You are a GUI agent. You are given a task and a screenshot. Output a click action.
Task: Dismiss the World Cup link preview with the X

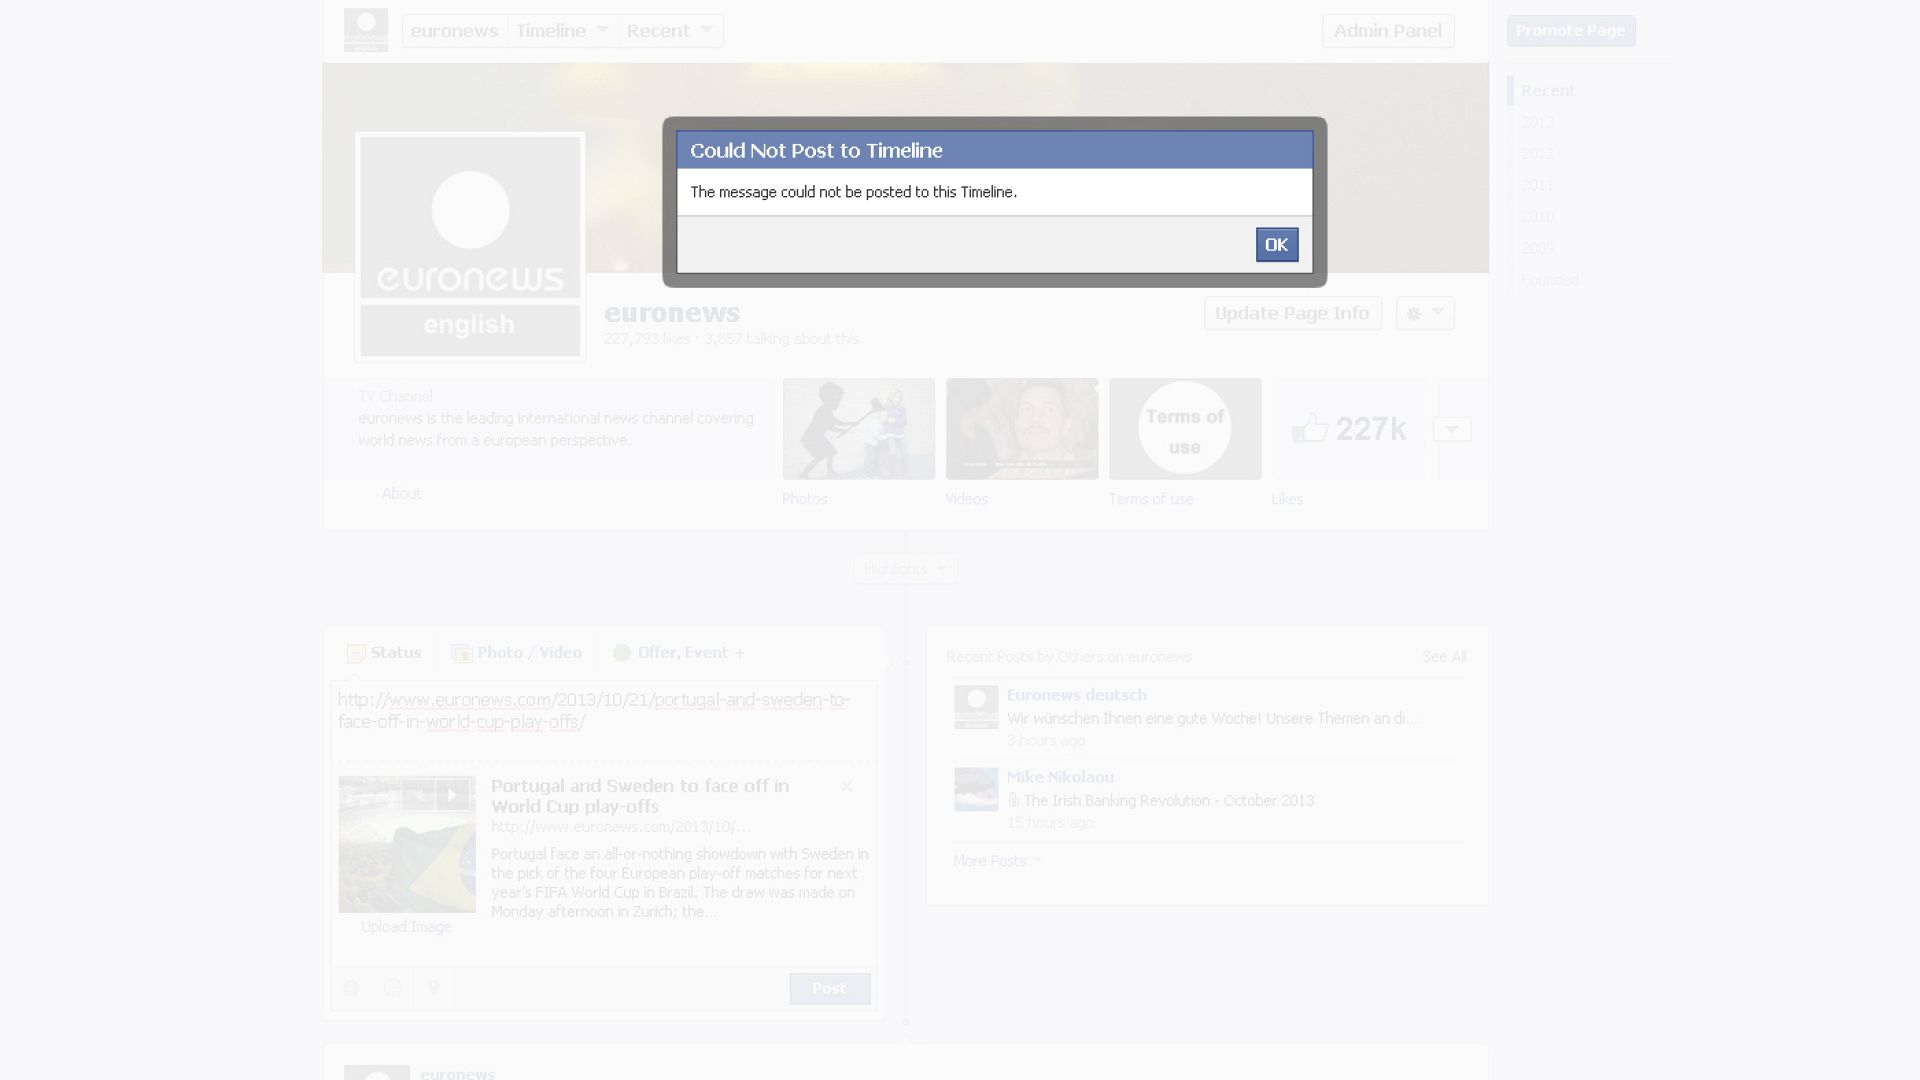[x=847, y=786]
